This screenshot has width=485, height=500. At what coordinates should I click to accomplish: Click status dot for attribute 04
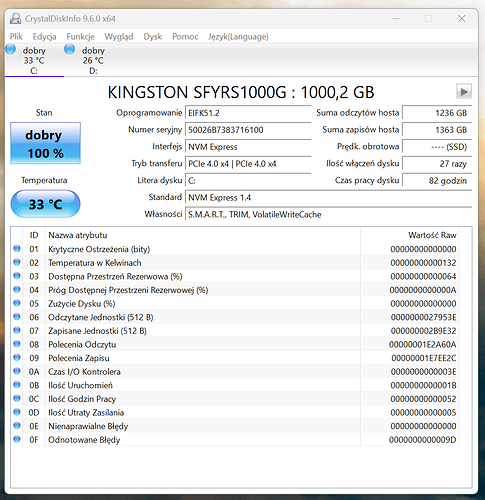click(17, 289)
